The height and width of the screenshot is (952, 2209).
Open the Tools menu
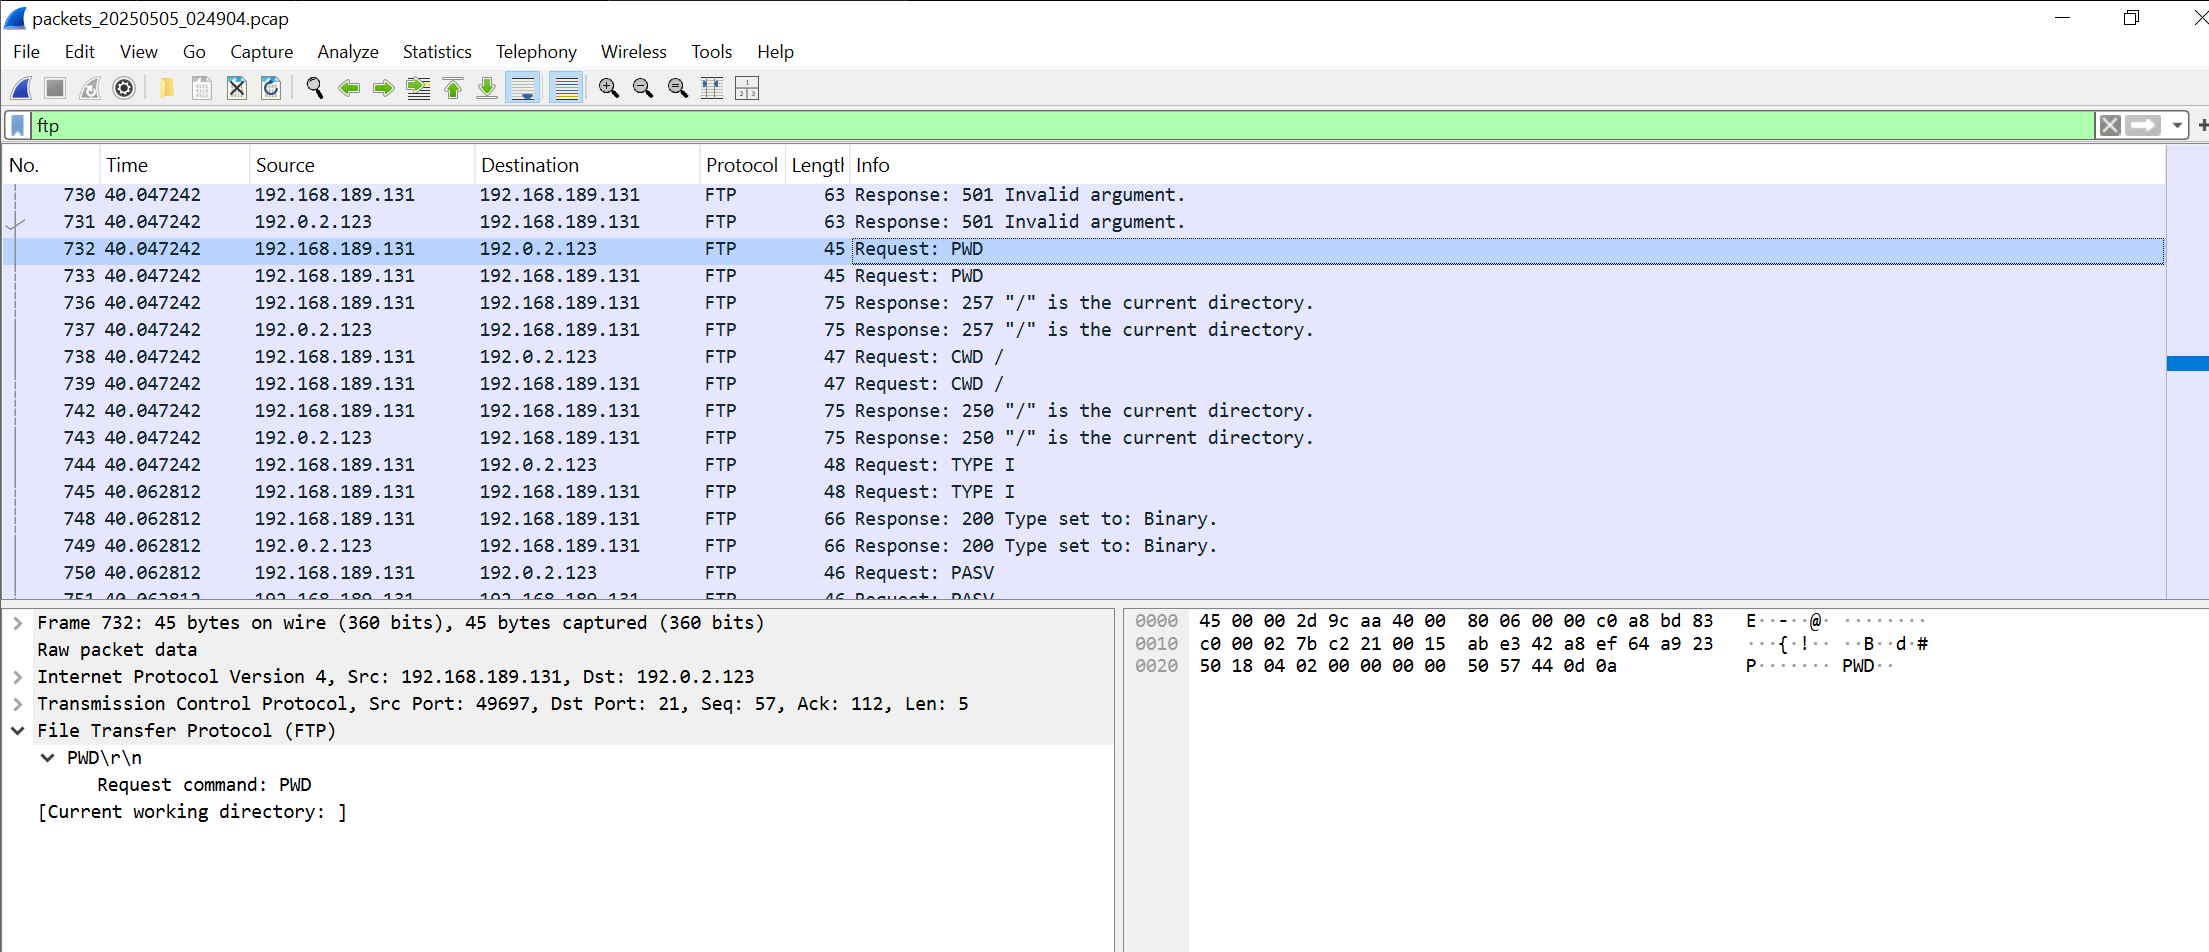coord(712,52)
